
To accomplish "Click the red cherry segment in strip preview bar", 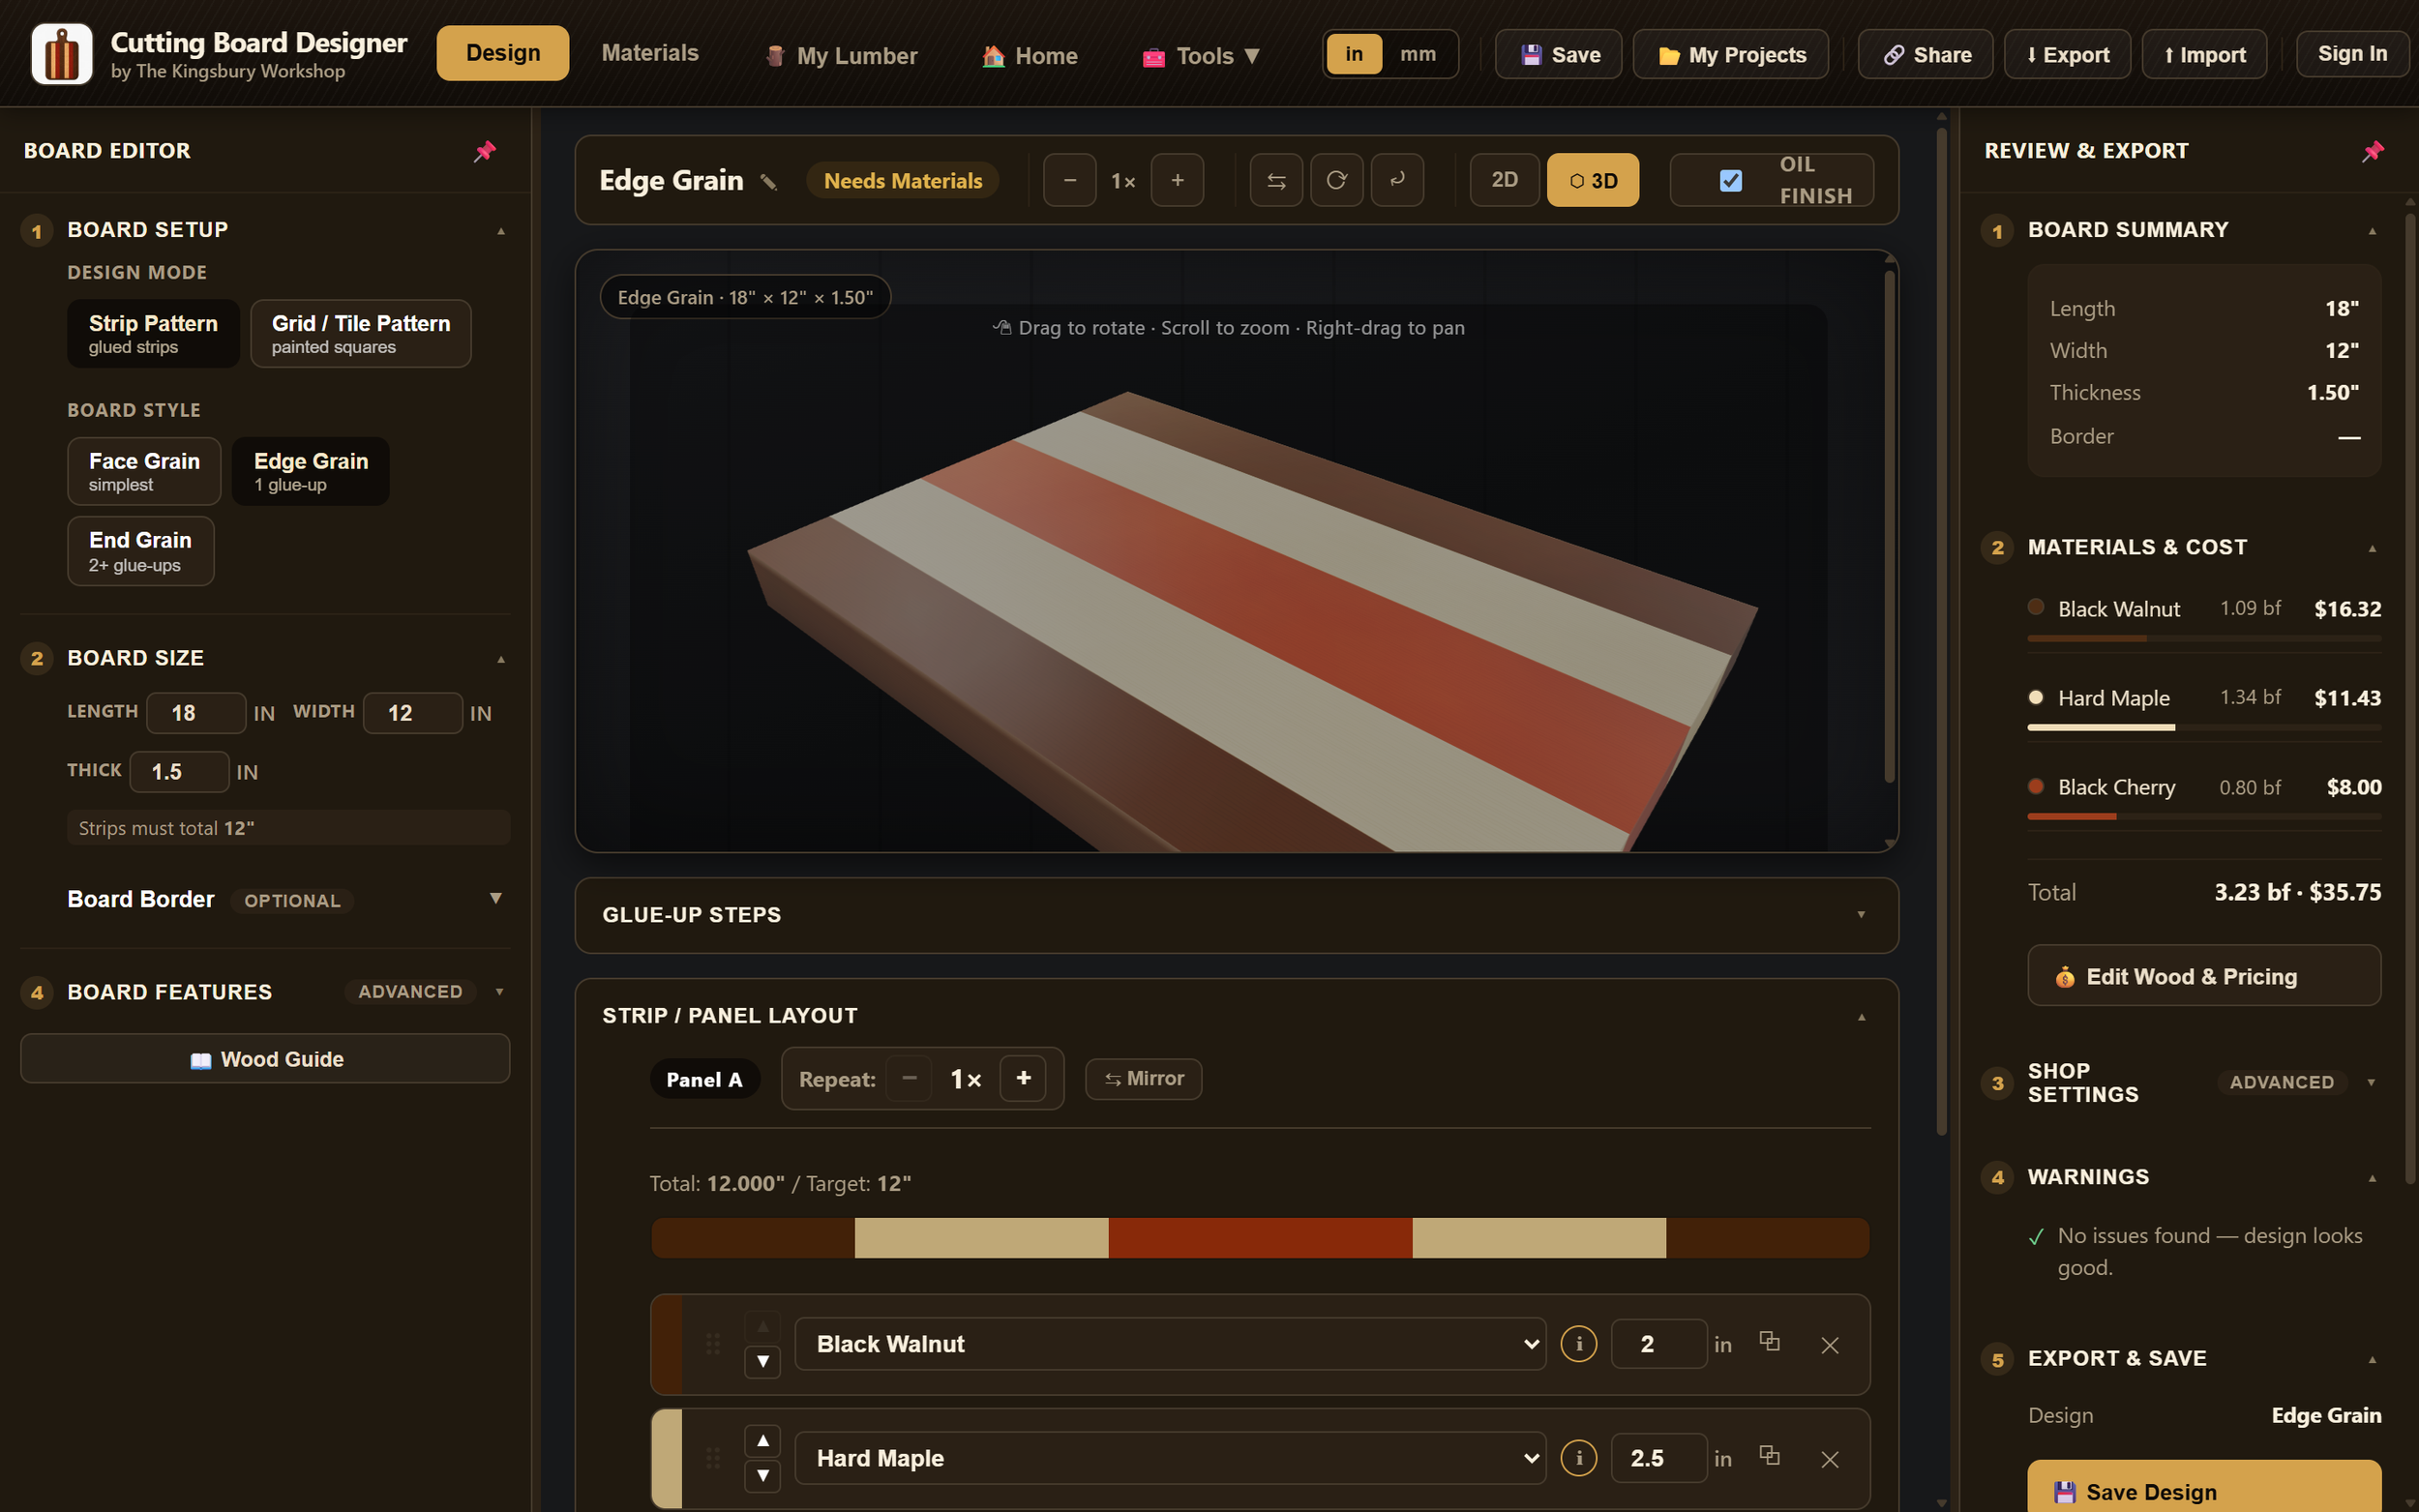I will click(1260, 1238).
